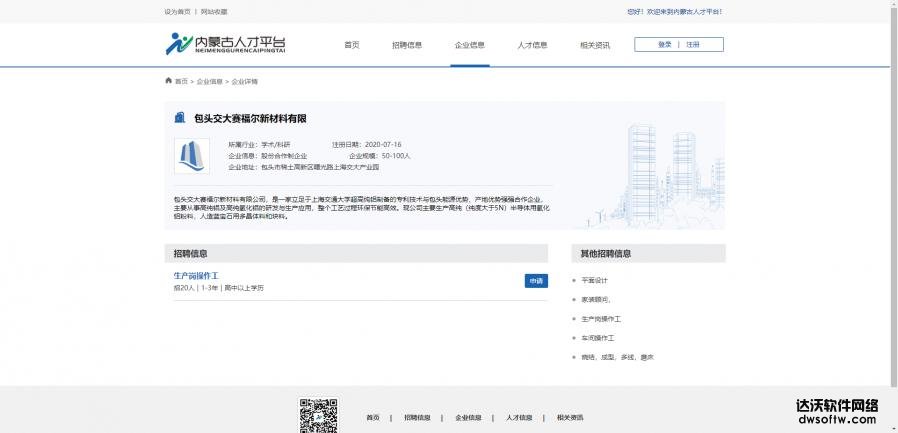Go to 首页 via breadcrumb
Screen dimensions: 898x433
(x=181, y=81)
